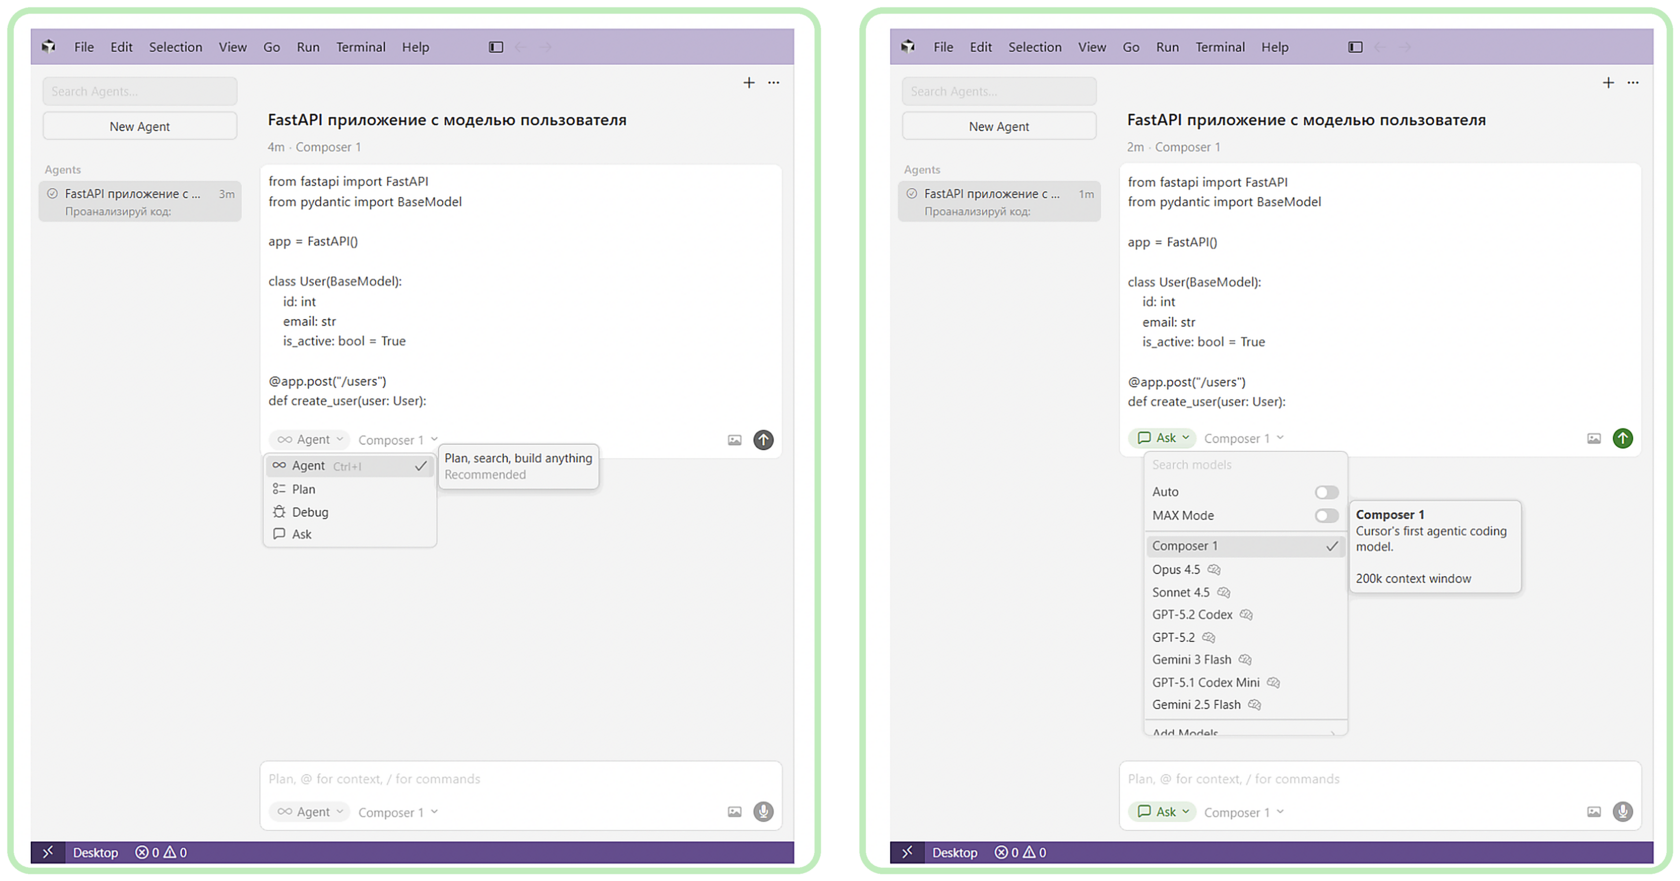This screenshot has width=1680, height=881.
Task: Open Ask dropdown in right bottom input
Action: (x=1163, y=812)
